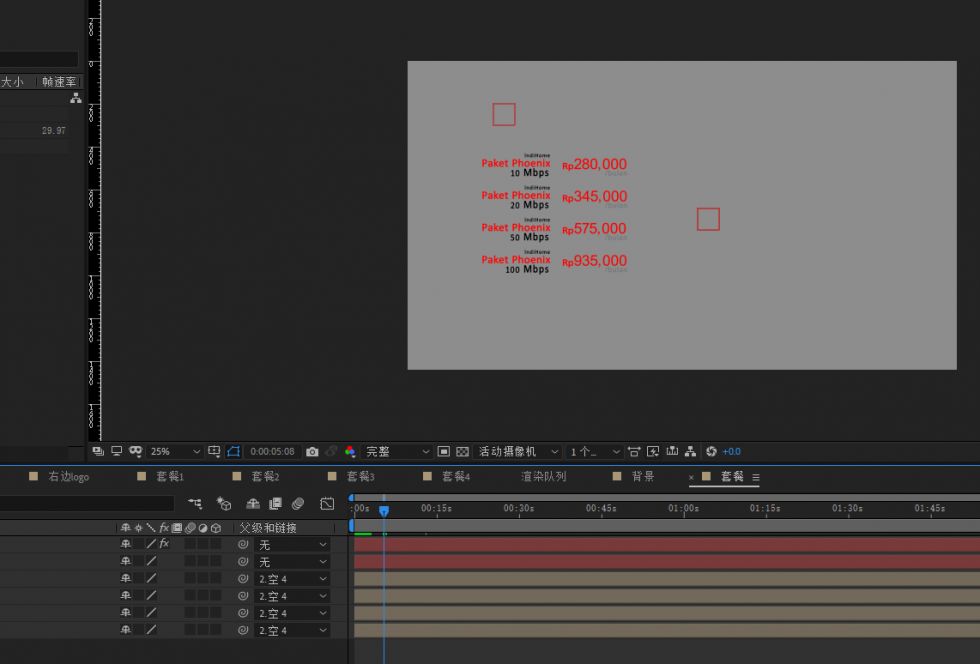Open the 活动摄像机 camera view dropdown

518,452
